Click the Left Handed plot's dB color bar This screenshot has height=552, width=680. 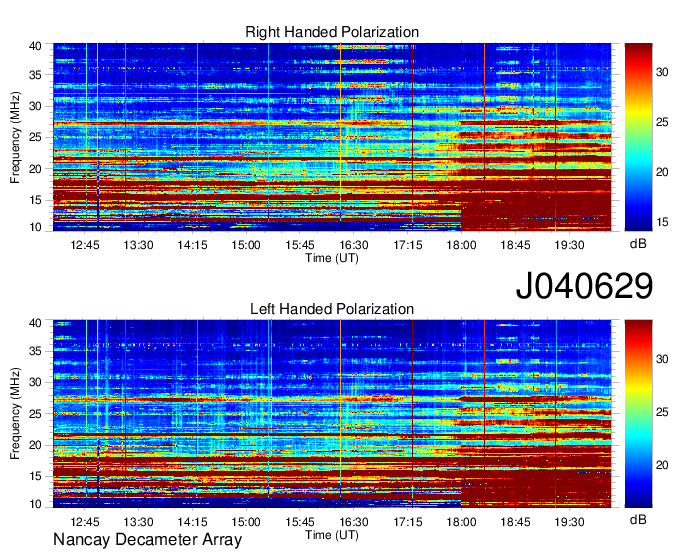point(638,414)
